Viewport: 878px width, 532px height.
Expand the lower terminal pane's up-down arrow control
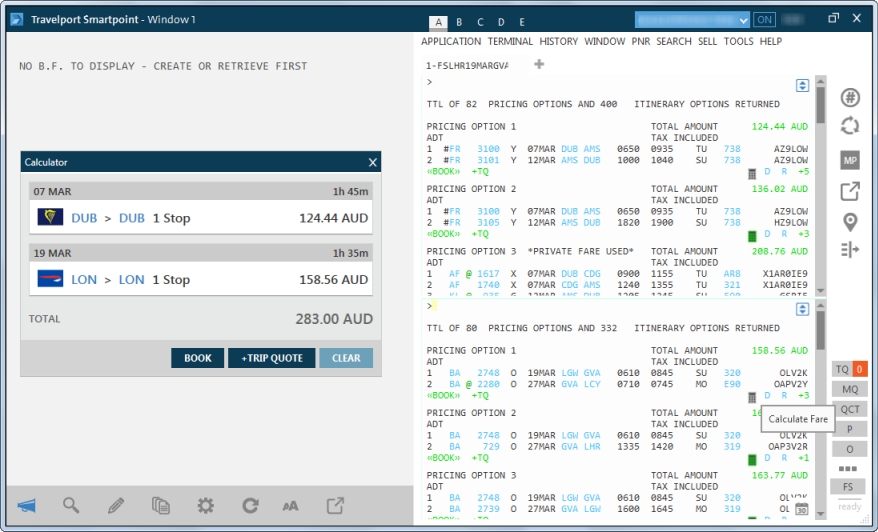tap(802, 310)
